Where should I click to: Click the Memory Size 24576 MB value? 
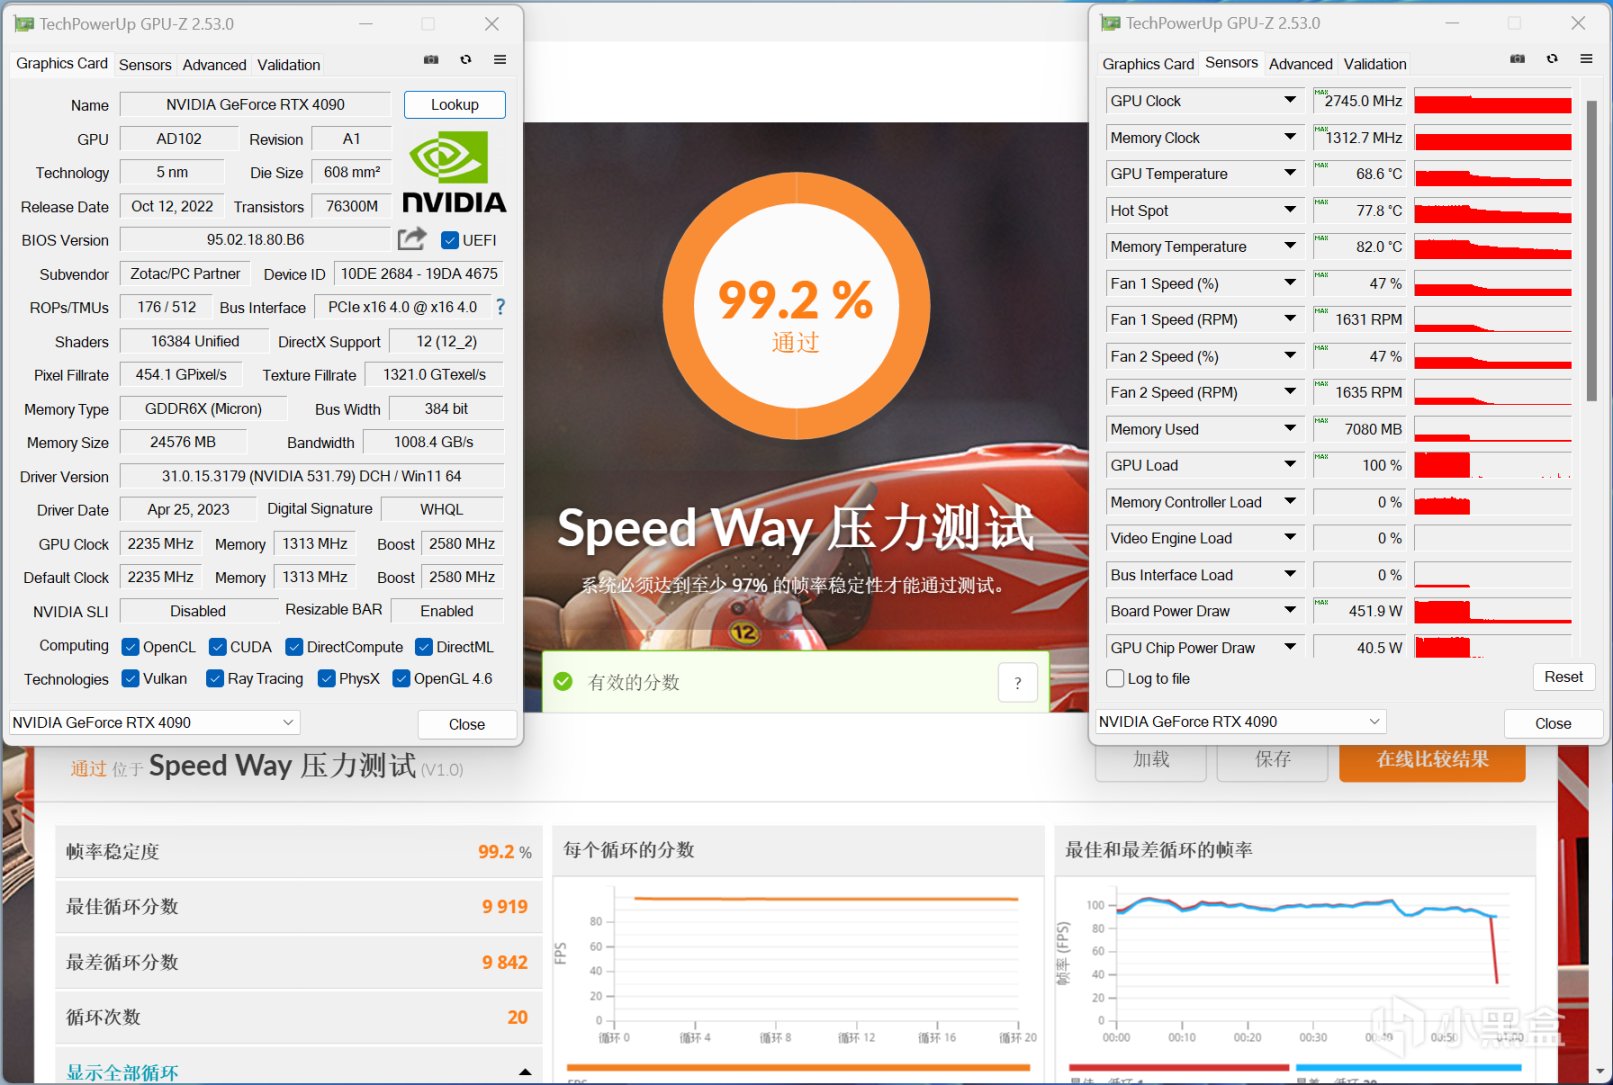(183, 442)
